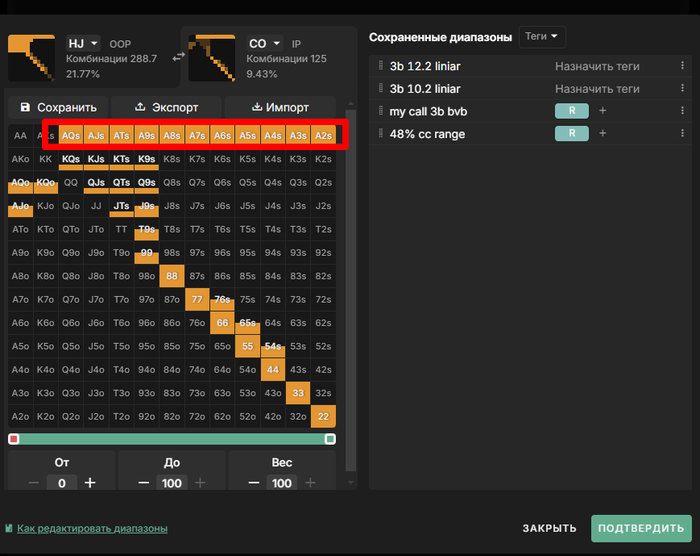
Task: Click R tag on my call 3b bvb
Action: tap(572, 111)
